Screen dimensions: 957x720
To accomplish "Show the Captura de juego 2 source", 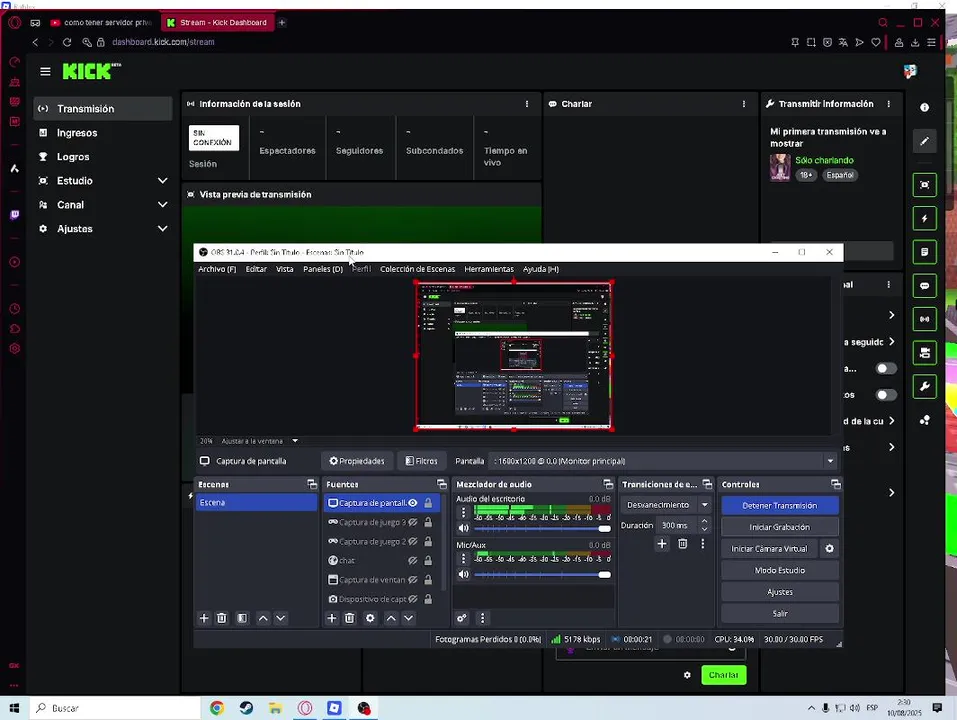I will click(413, 541).
